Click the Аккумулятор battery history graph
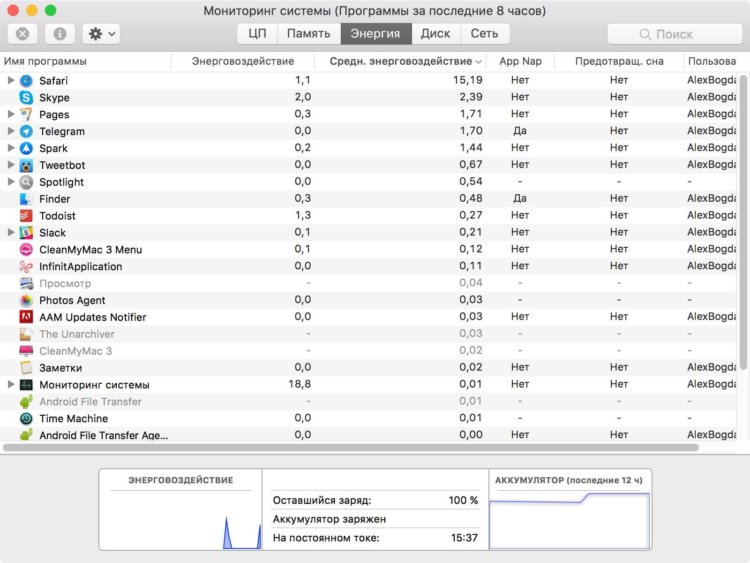 tap(569, 520)
